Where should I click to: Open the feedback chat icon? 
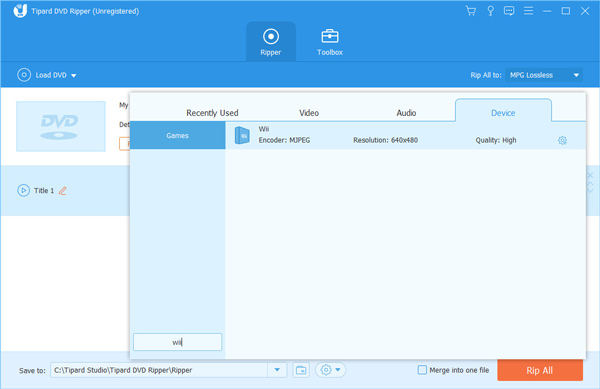pos(509,11)
